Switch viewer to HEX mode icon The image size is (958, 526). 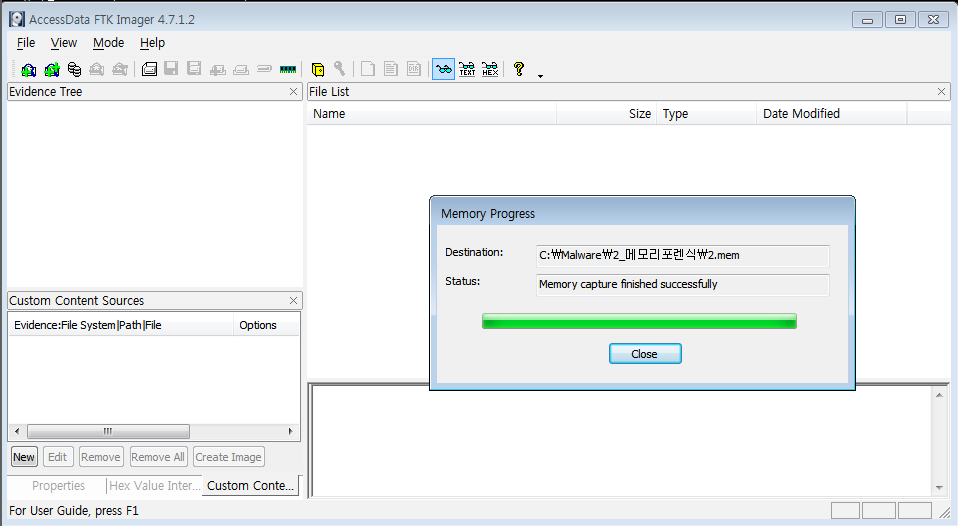[490, 69]
